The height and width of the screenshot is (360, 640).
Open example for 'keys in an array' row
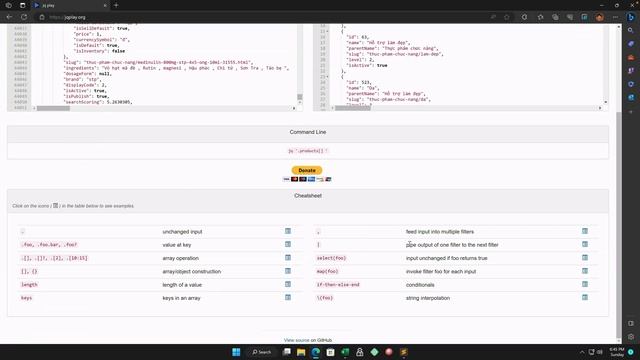click(288, 298)
